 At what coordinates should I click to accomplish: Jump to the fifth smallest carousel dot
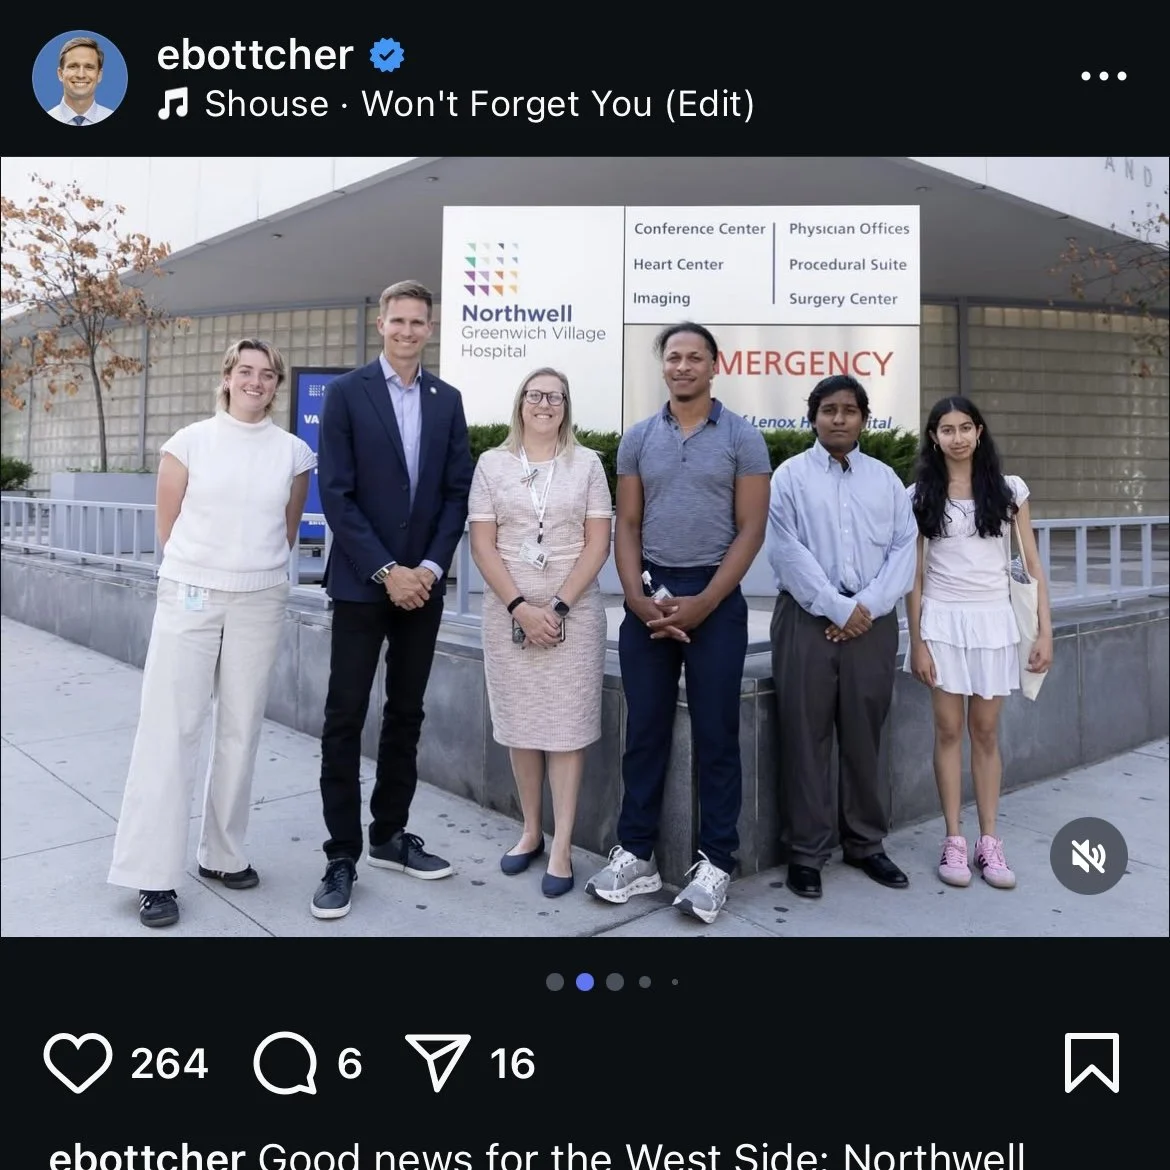pos(675,982)
